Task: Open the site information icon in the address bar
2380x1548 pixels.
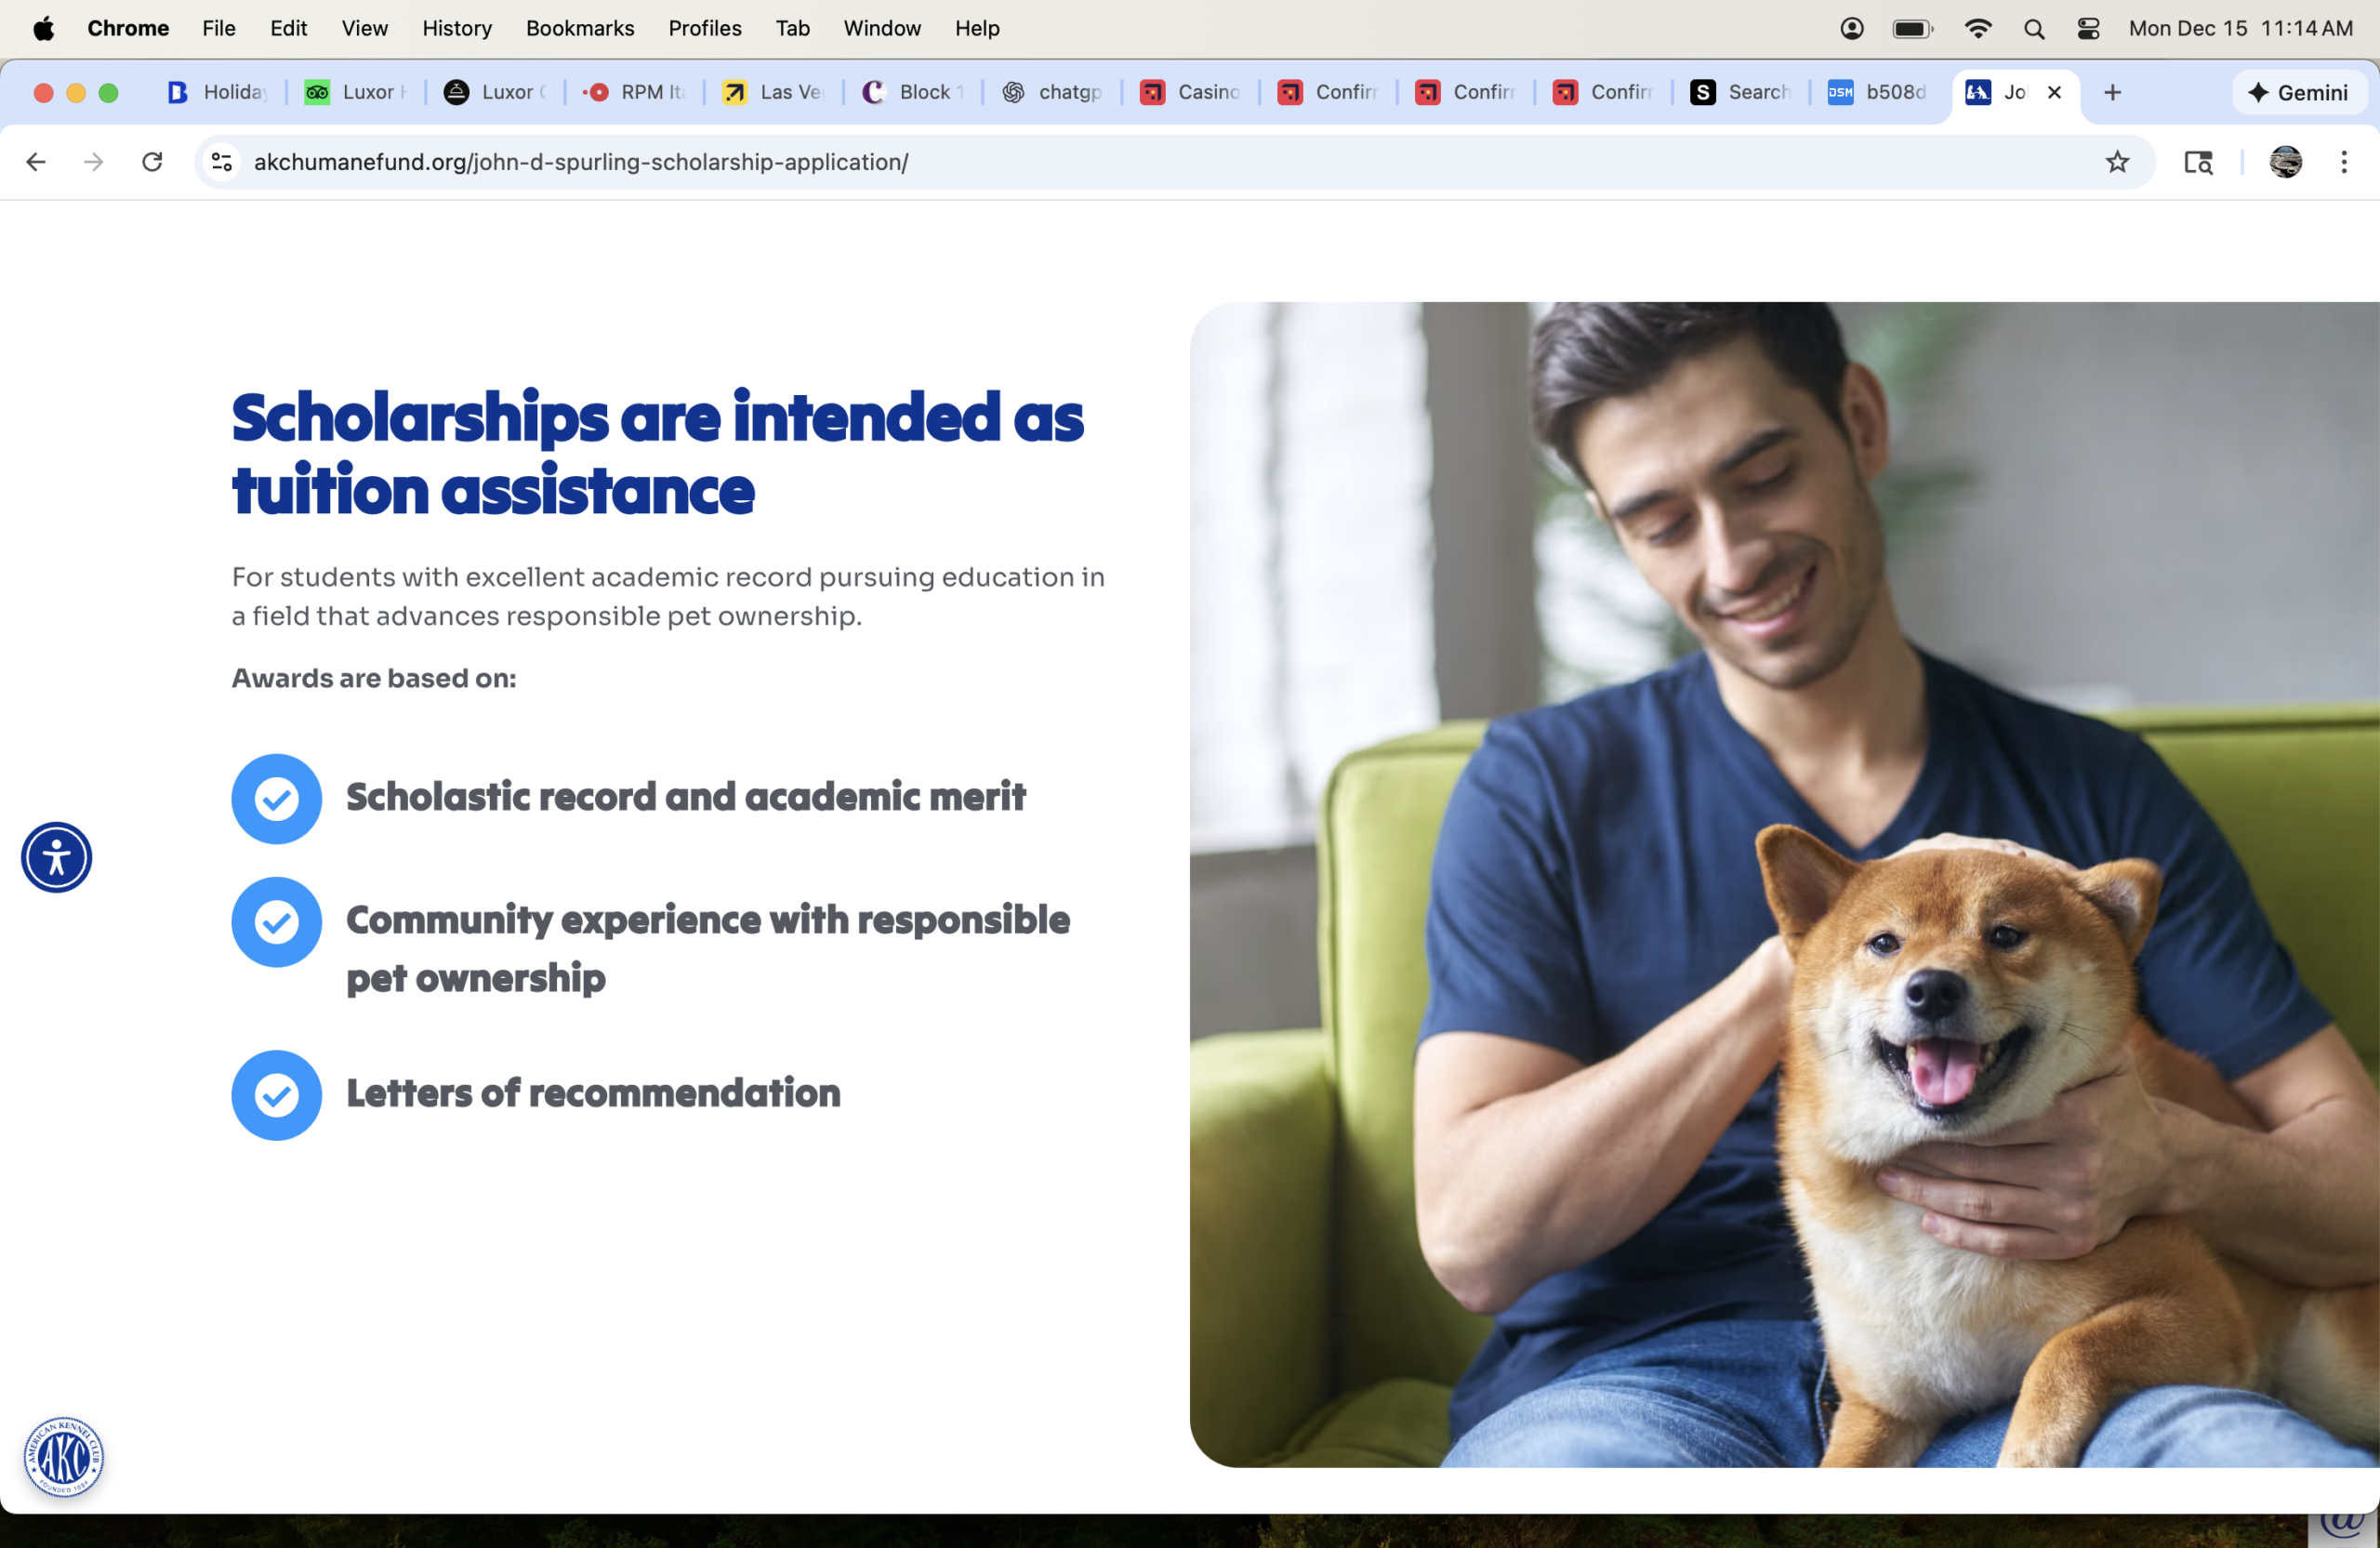Action: [x=222, y=162]
